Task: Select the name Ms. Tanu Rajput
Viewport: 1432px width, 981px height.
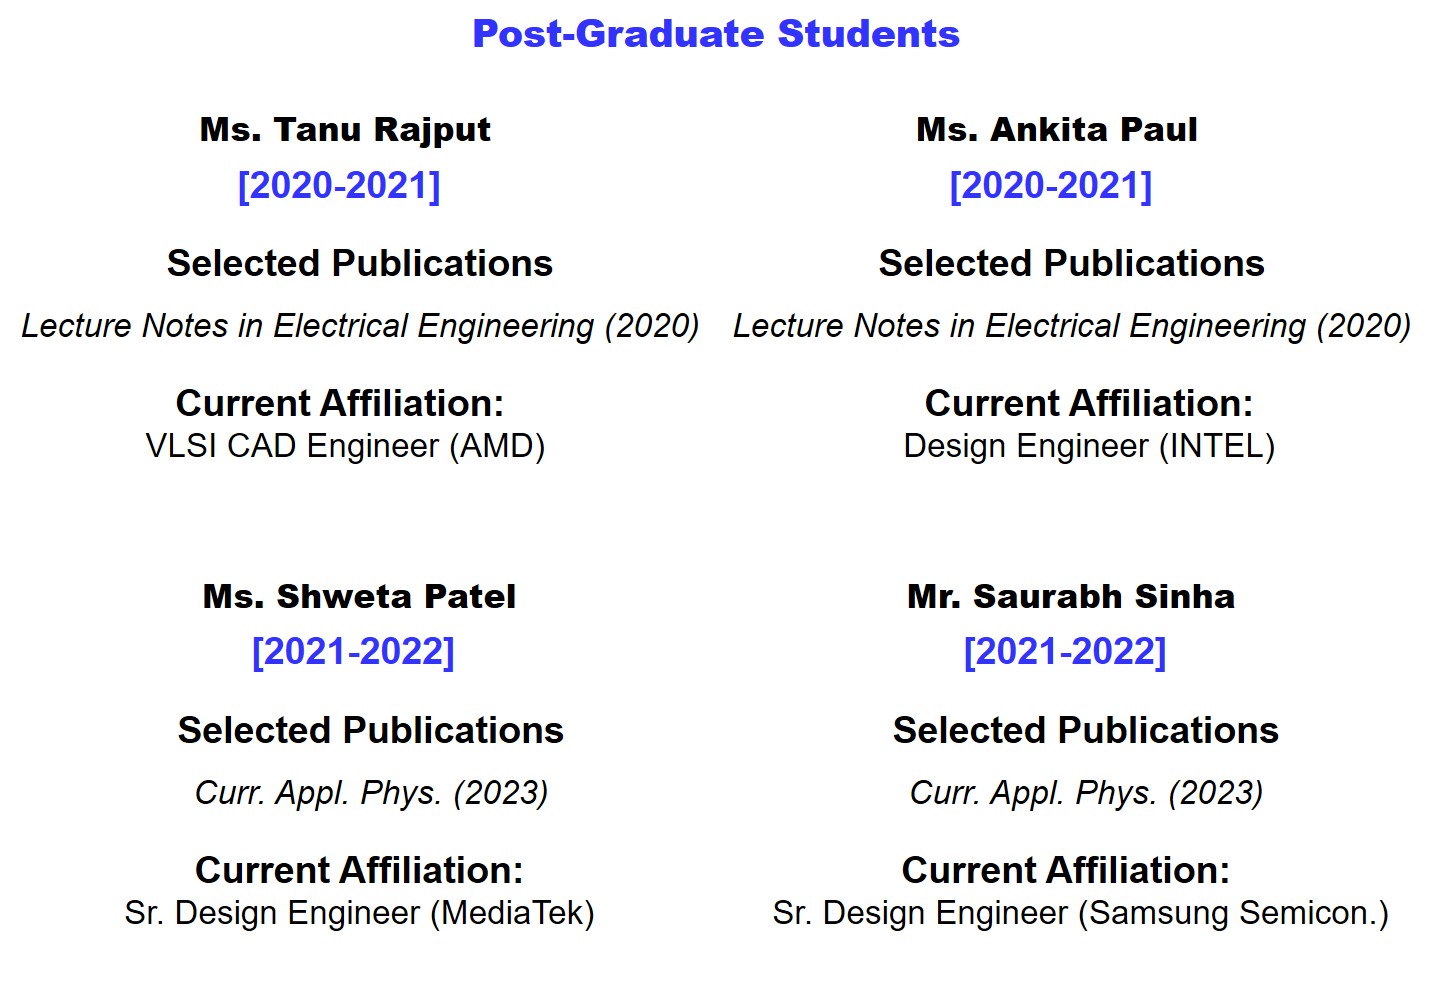Action: [345, 129]
